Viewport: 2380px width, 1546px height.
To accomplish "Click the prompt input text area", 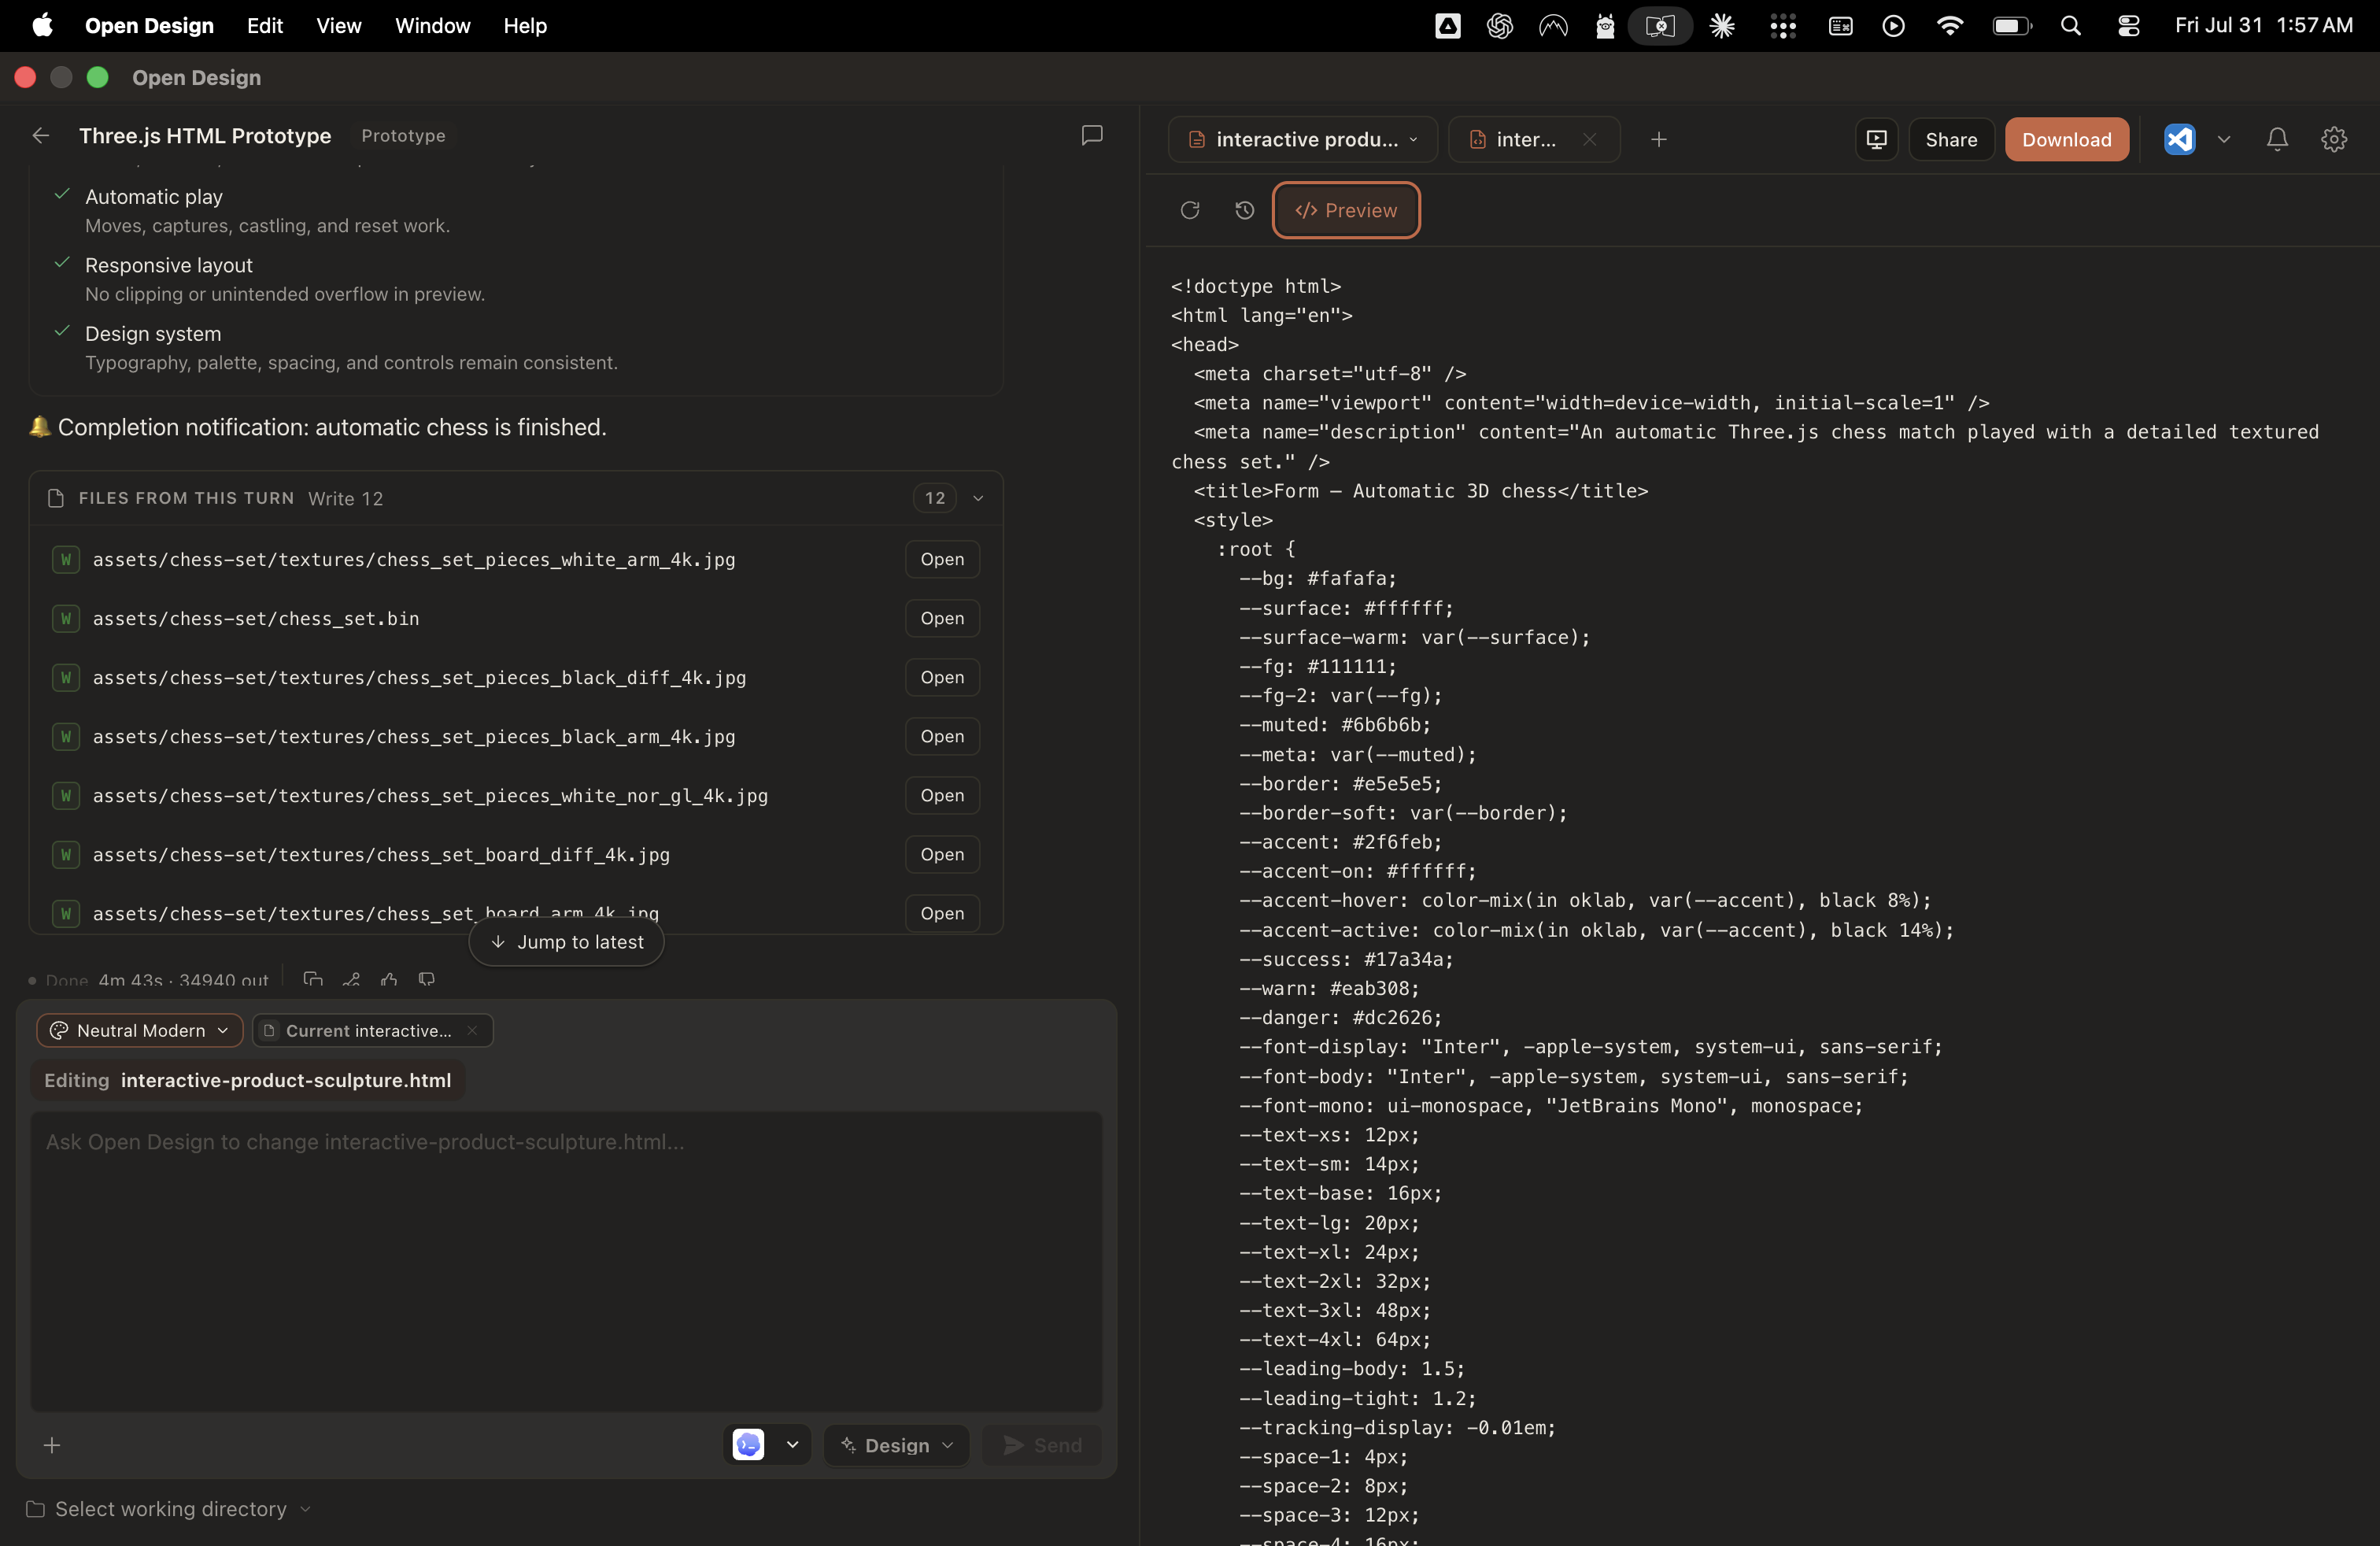I will tap(566, 1260).
